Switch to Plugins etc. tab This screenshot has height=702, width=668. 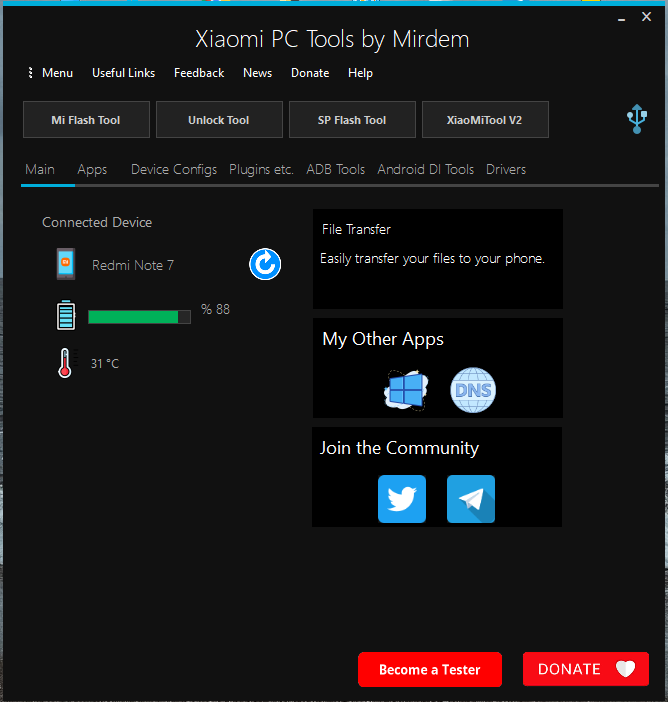pyautogui.click(x=261, y=170)
